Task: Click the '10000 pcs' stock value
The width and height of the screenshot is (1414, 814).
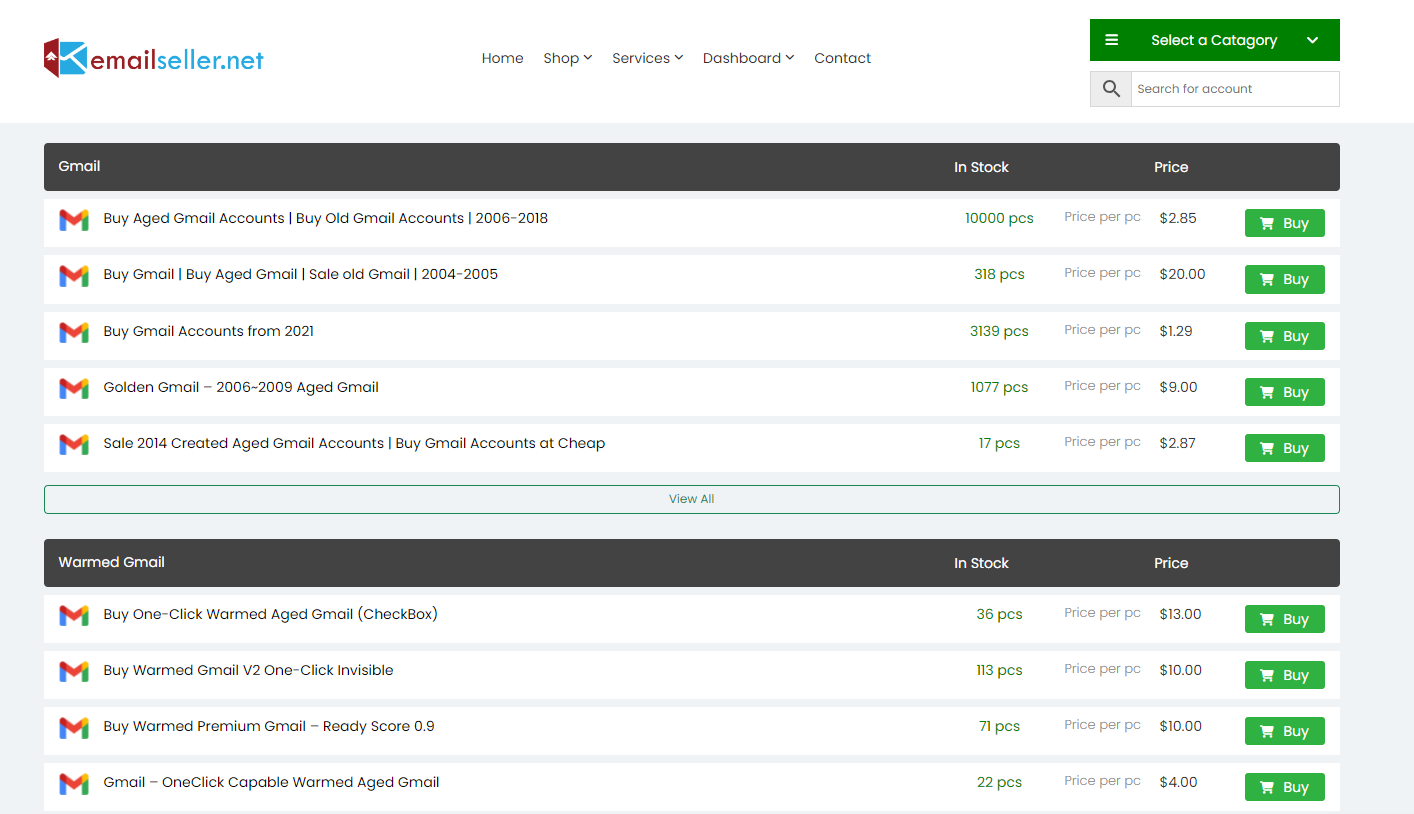Action: 999,218
